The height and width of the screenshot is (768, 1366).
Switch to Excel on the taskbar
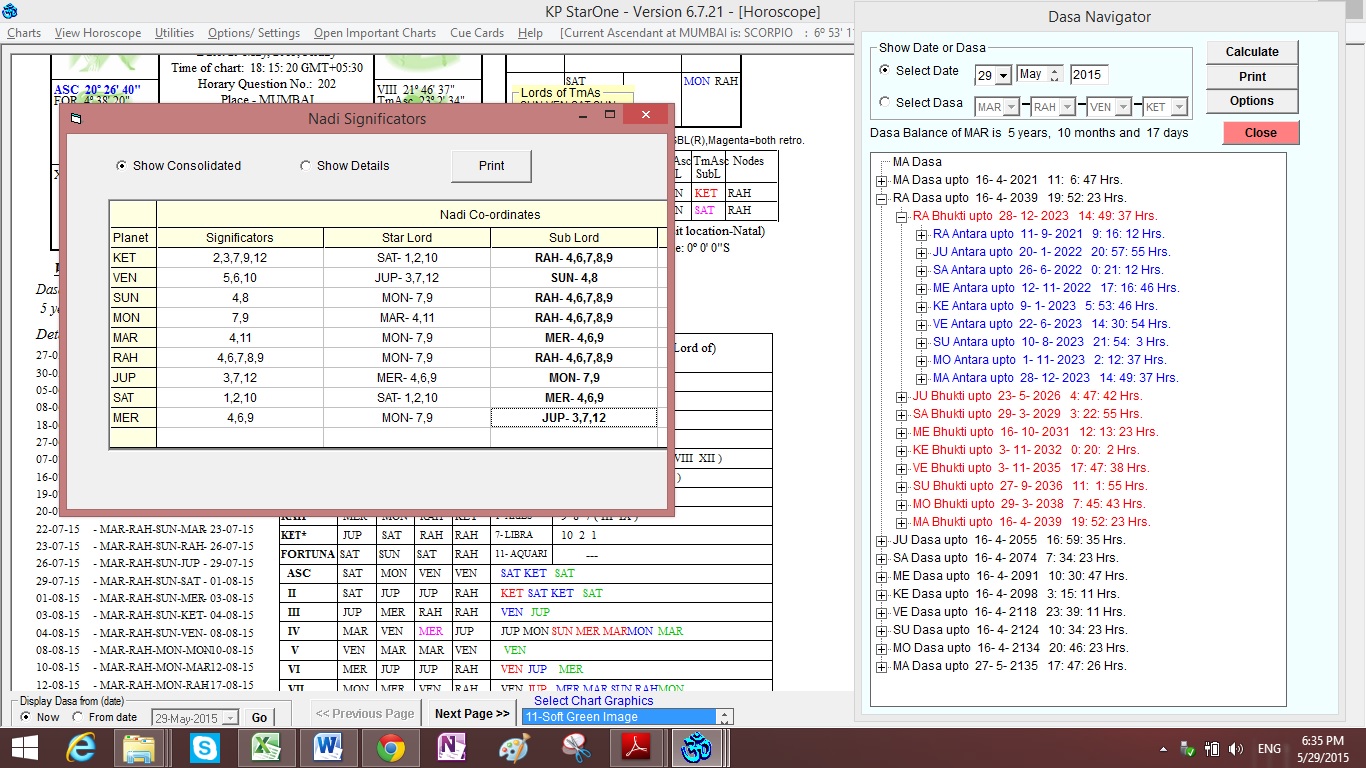(x=265, y=747)
